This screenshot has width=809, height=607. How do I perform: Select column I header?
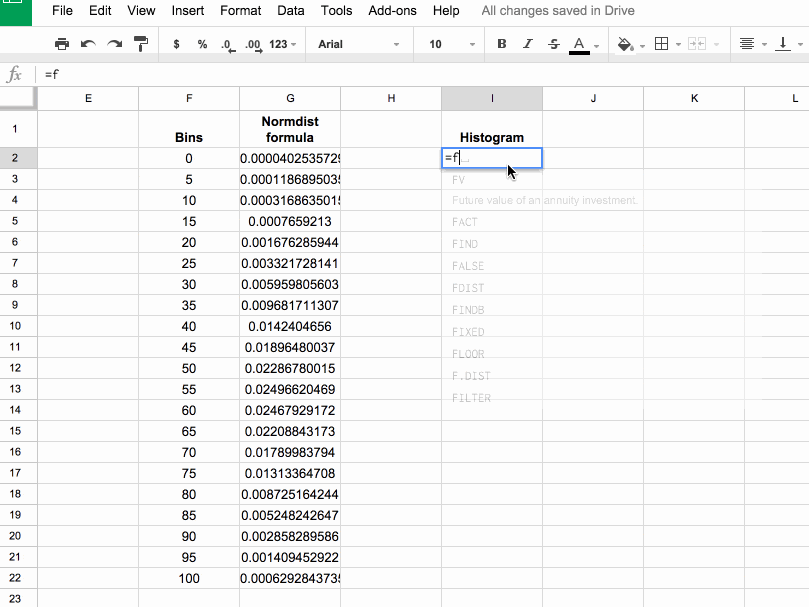[492, 98]
